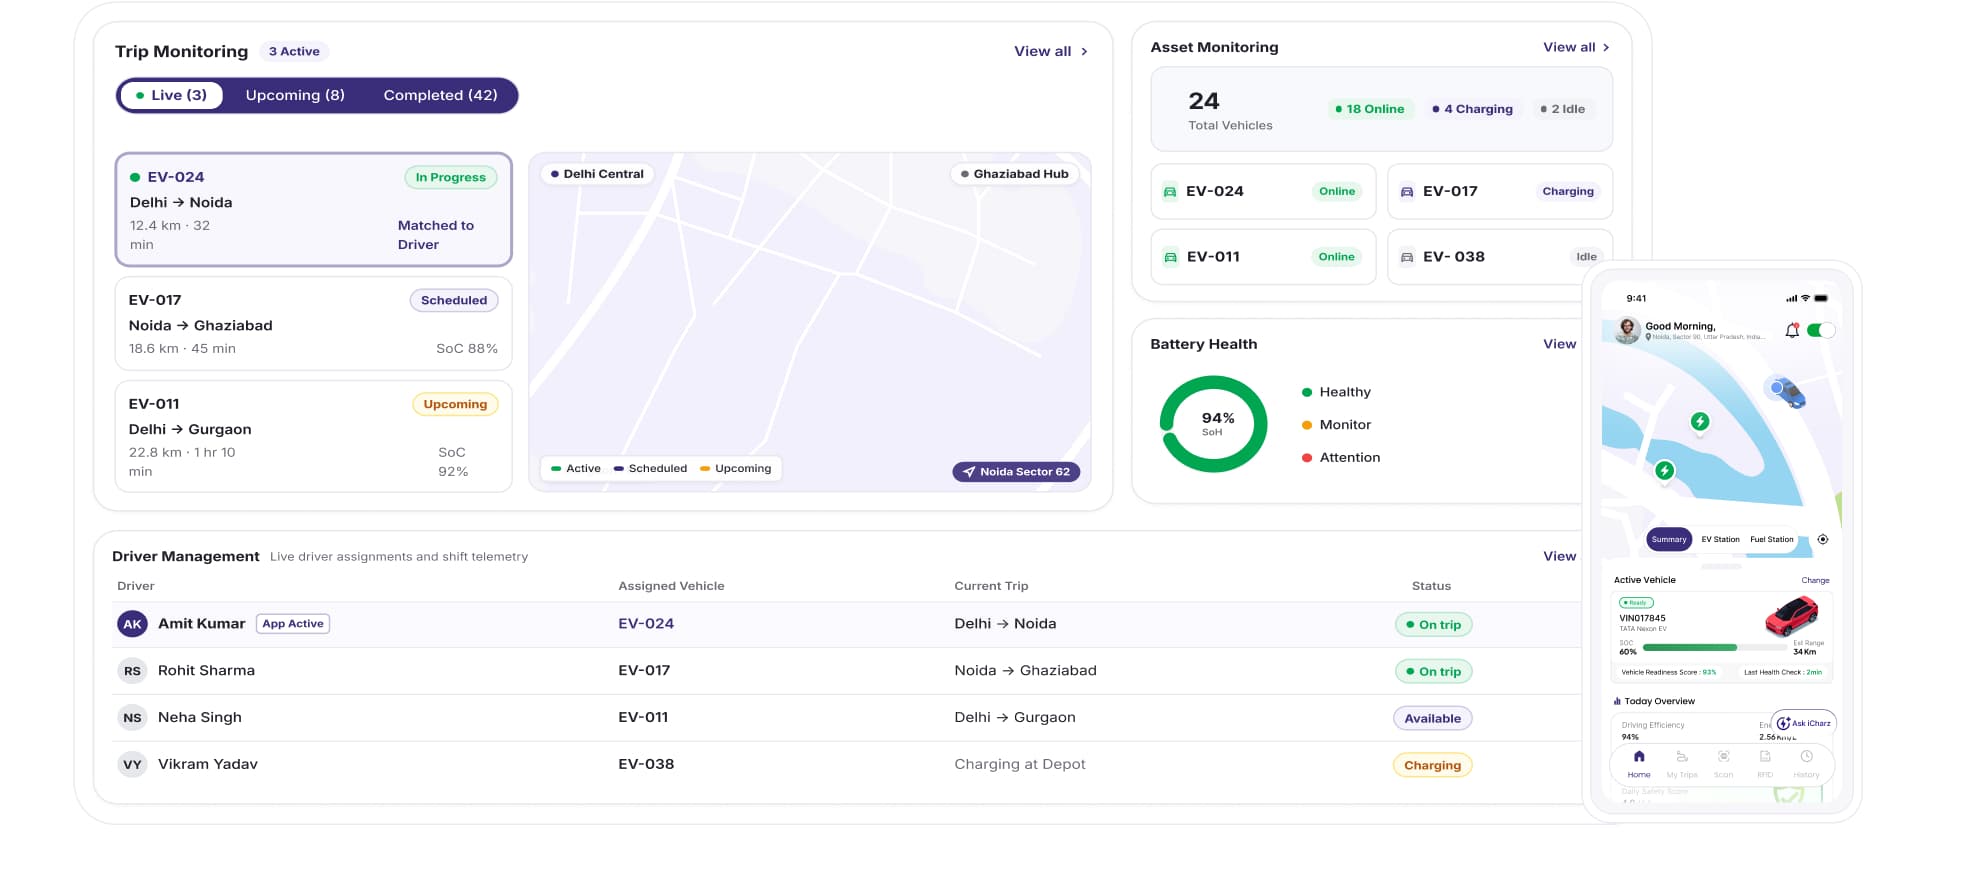1965x872 pixels.
Task: Tap the Ask iCharz assistant button
Action: (1804, 723)
